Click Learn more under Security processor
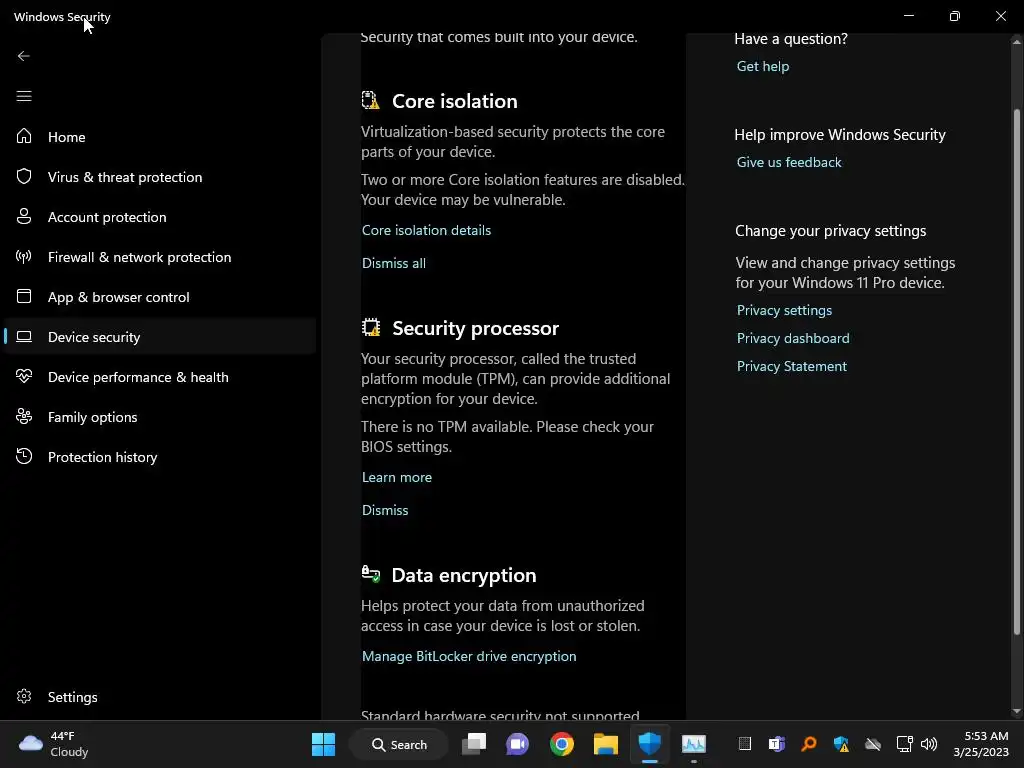This screenshot has width=1024, height=768. [x=396, y=477]
